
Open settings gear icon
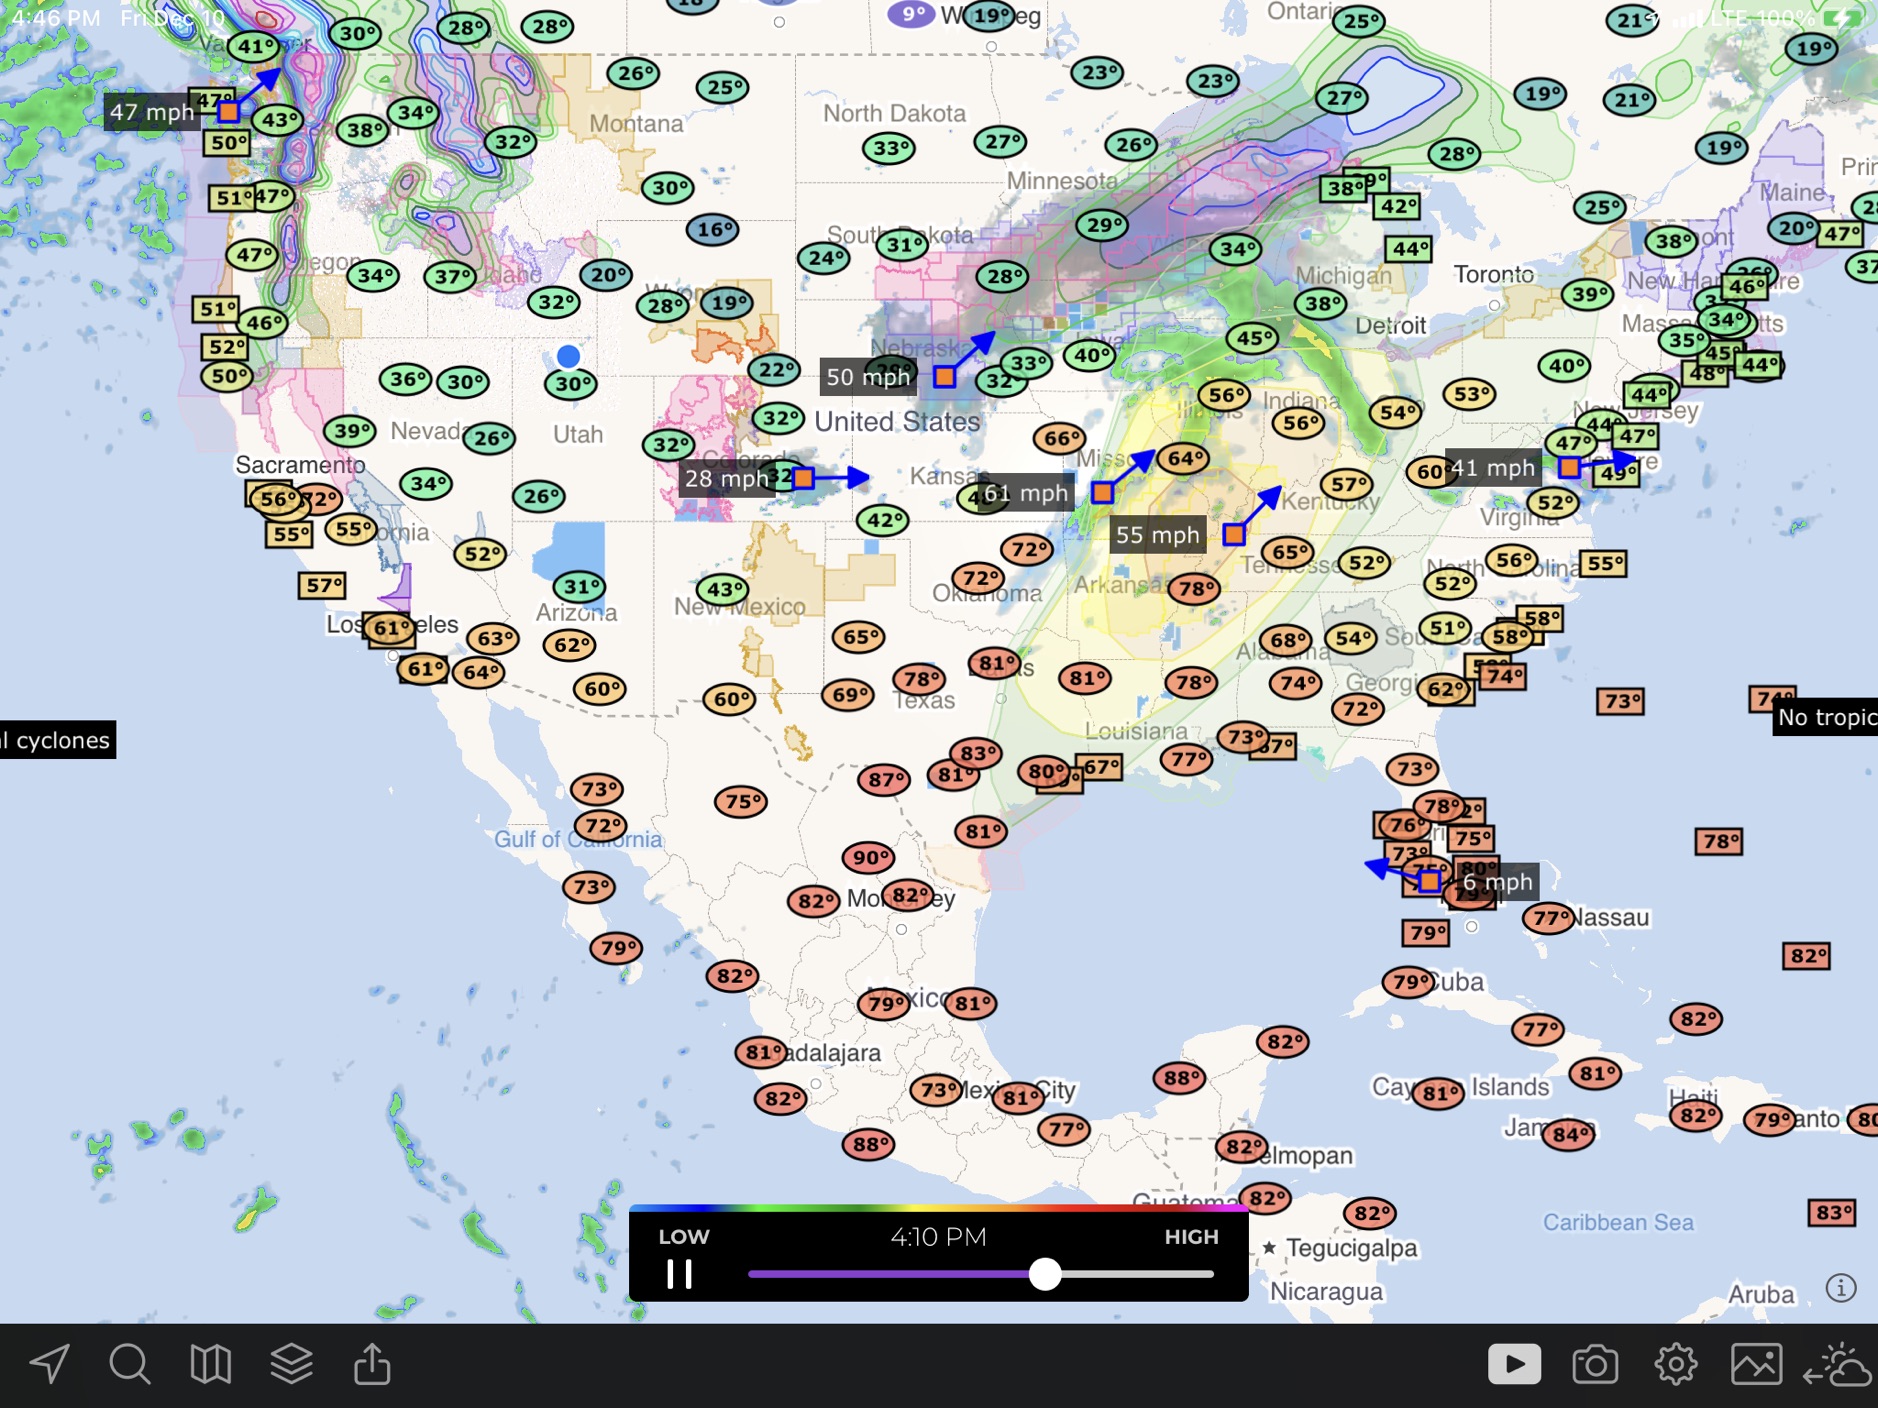coord(1676,1364)
